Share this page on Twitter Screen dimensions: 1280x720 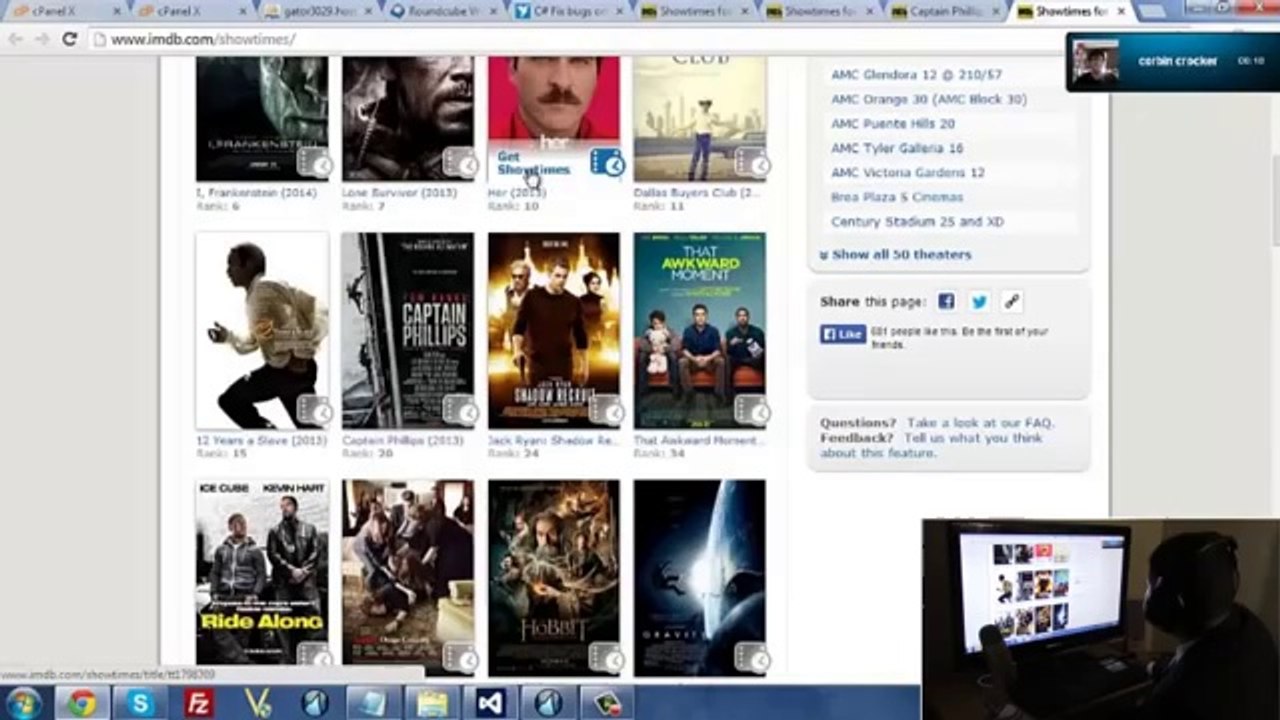tap(979, 301)
